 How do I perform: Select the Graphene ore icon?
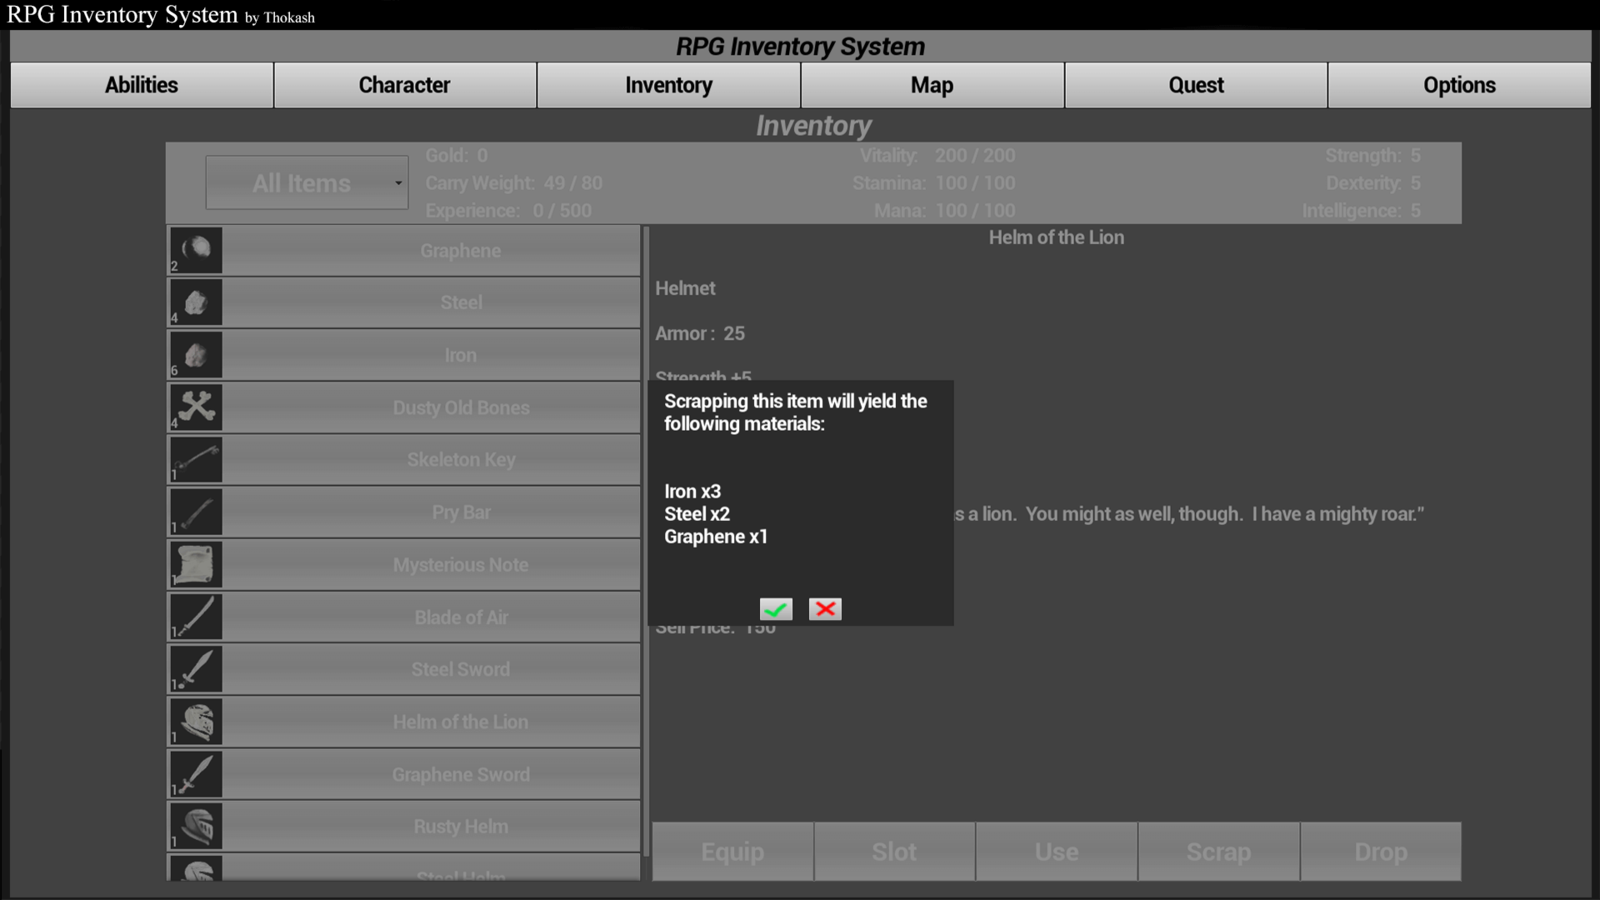(x=195, y=249)
